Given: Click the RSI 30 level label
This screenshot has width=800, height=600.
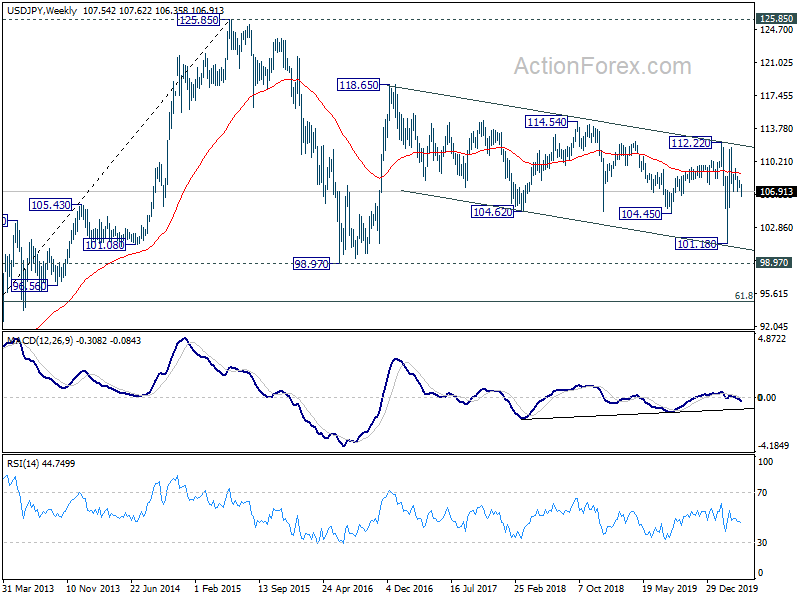Looking at the screenshot, I should pyautogui.click(x=762, y=543).
